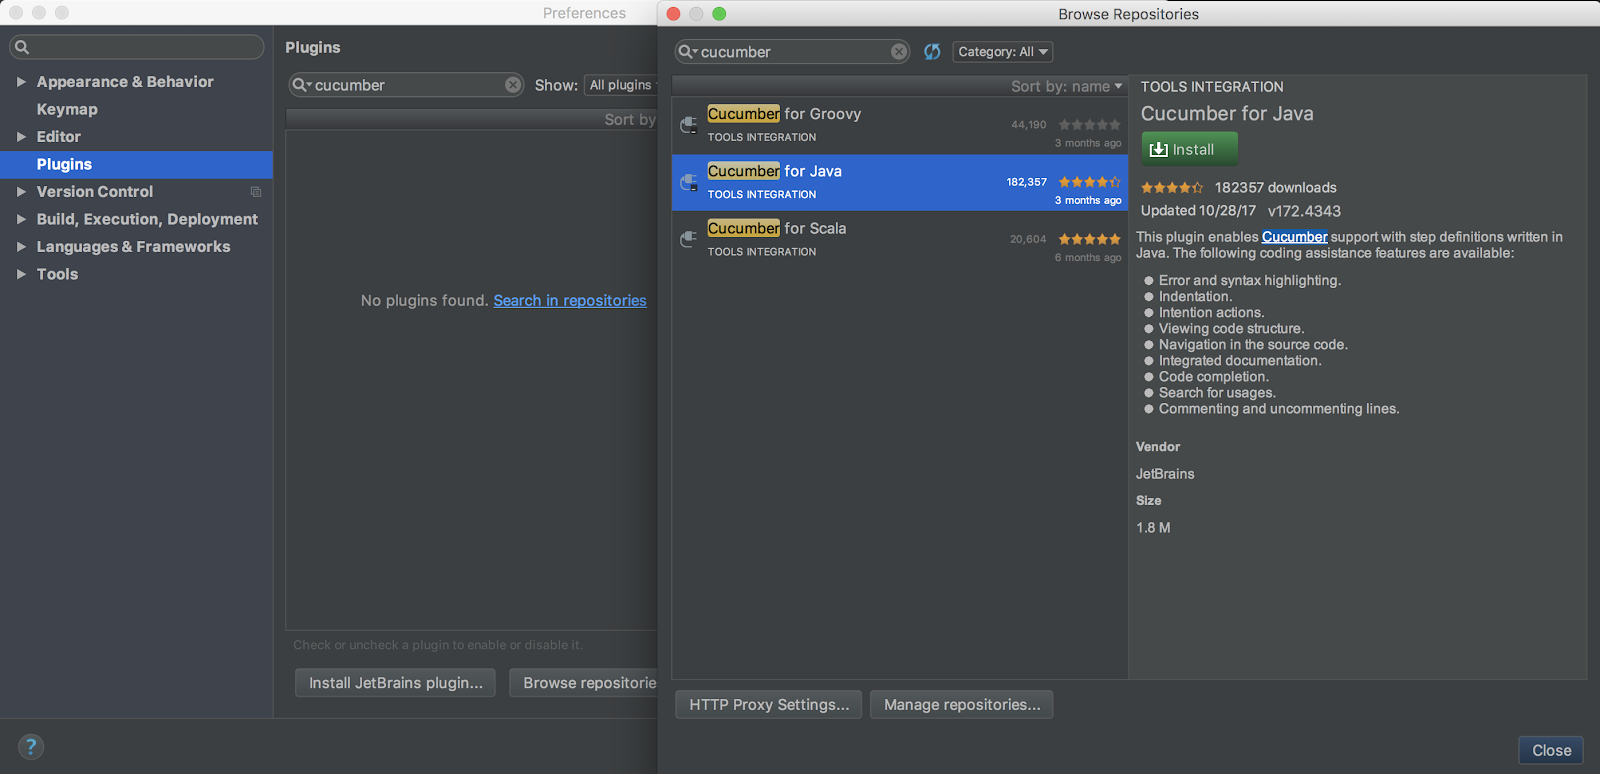Click the plugin icon for Cucumber for Groovy
The width and height of the screenshot is (1600, 774).
[x=689, y=125]
